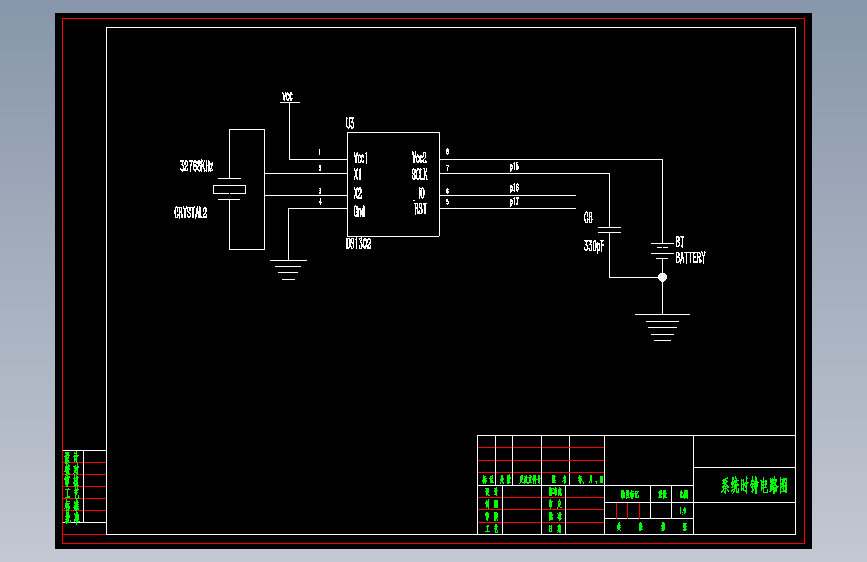The width and height of the screenshot is (867, 562).
Task: Click the ground symbol below the Gnd pin
Action: [x=288, y=270]
